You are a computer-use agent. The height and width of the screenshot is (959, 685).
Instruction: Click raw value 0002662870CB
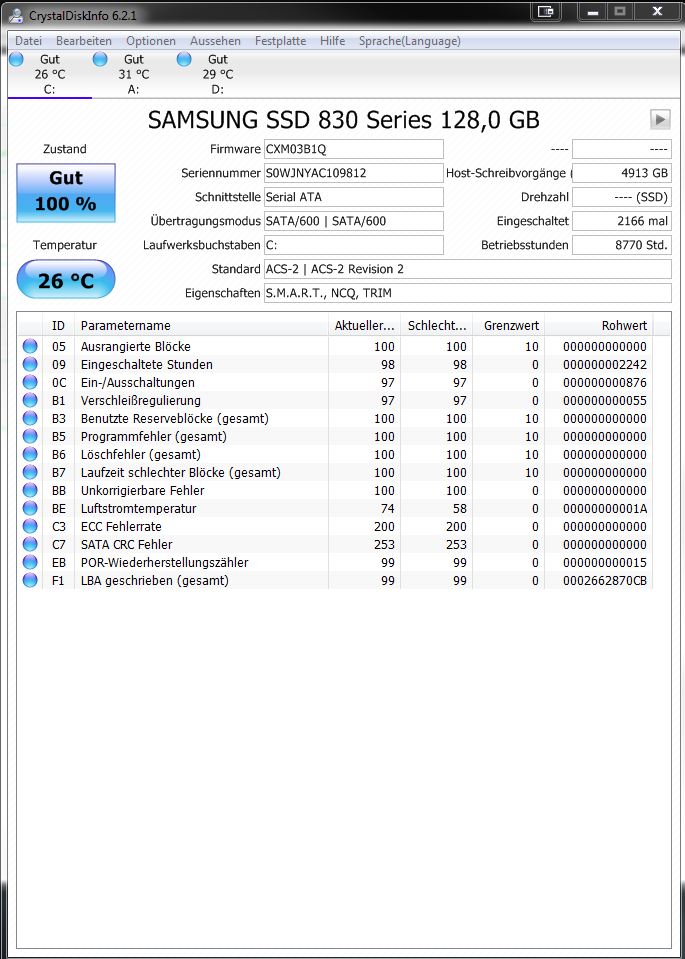(x=604, y=580)
